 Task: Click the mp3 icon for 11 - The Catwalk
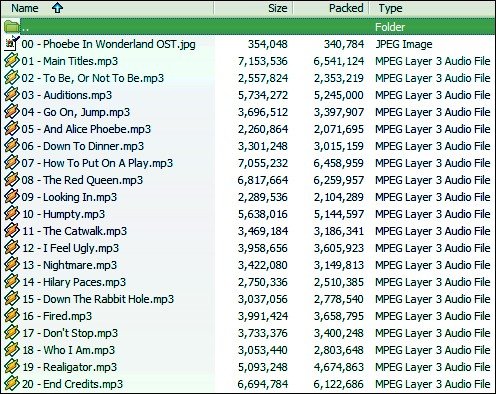point(11,231)
